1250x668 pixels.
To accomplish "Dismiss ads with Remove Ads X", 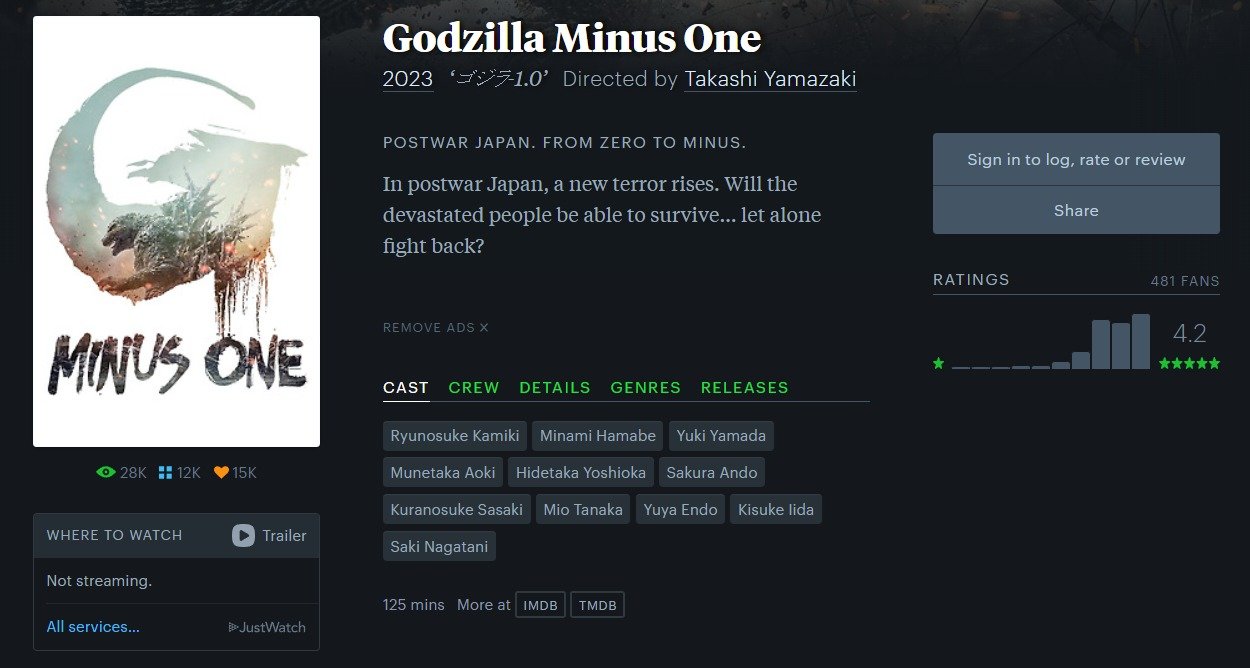I will click(x=436, y=327).
